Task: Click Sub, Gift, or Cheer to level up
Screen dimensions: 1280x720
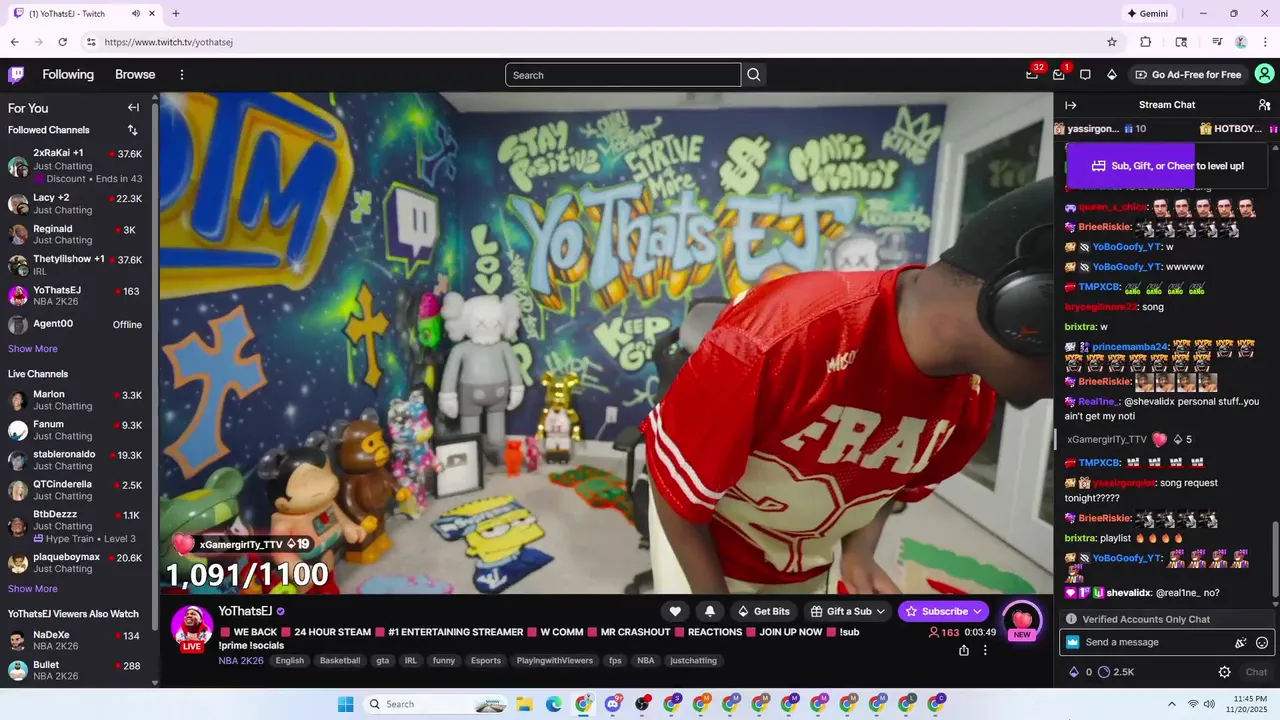Action: click(x=1168, y=166)
